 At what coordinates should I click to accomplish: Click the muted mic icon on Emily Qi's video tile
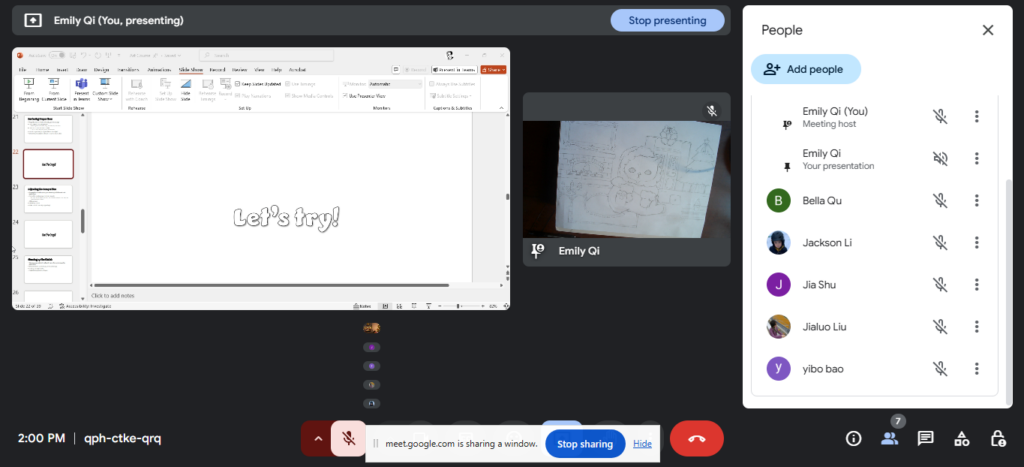click(712, 111)
